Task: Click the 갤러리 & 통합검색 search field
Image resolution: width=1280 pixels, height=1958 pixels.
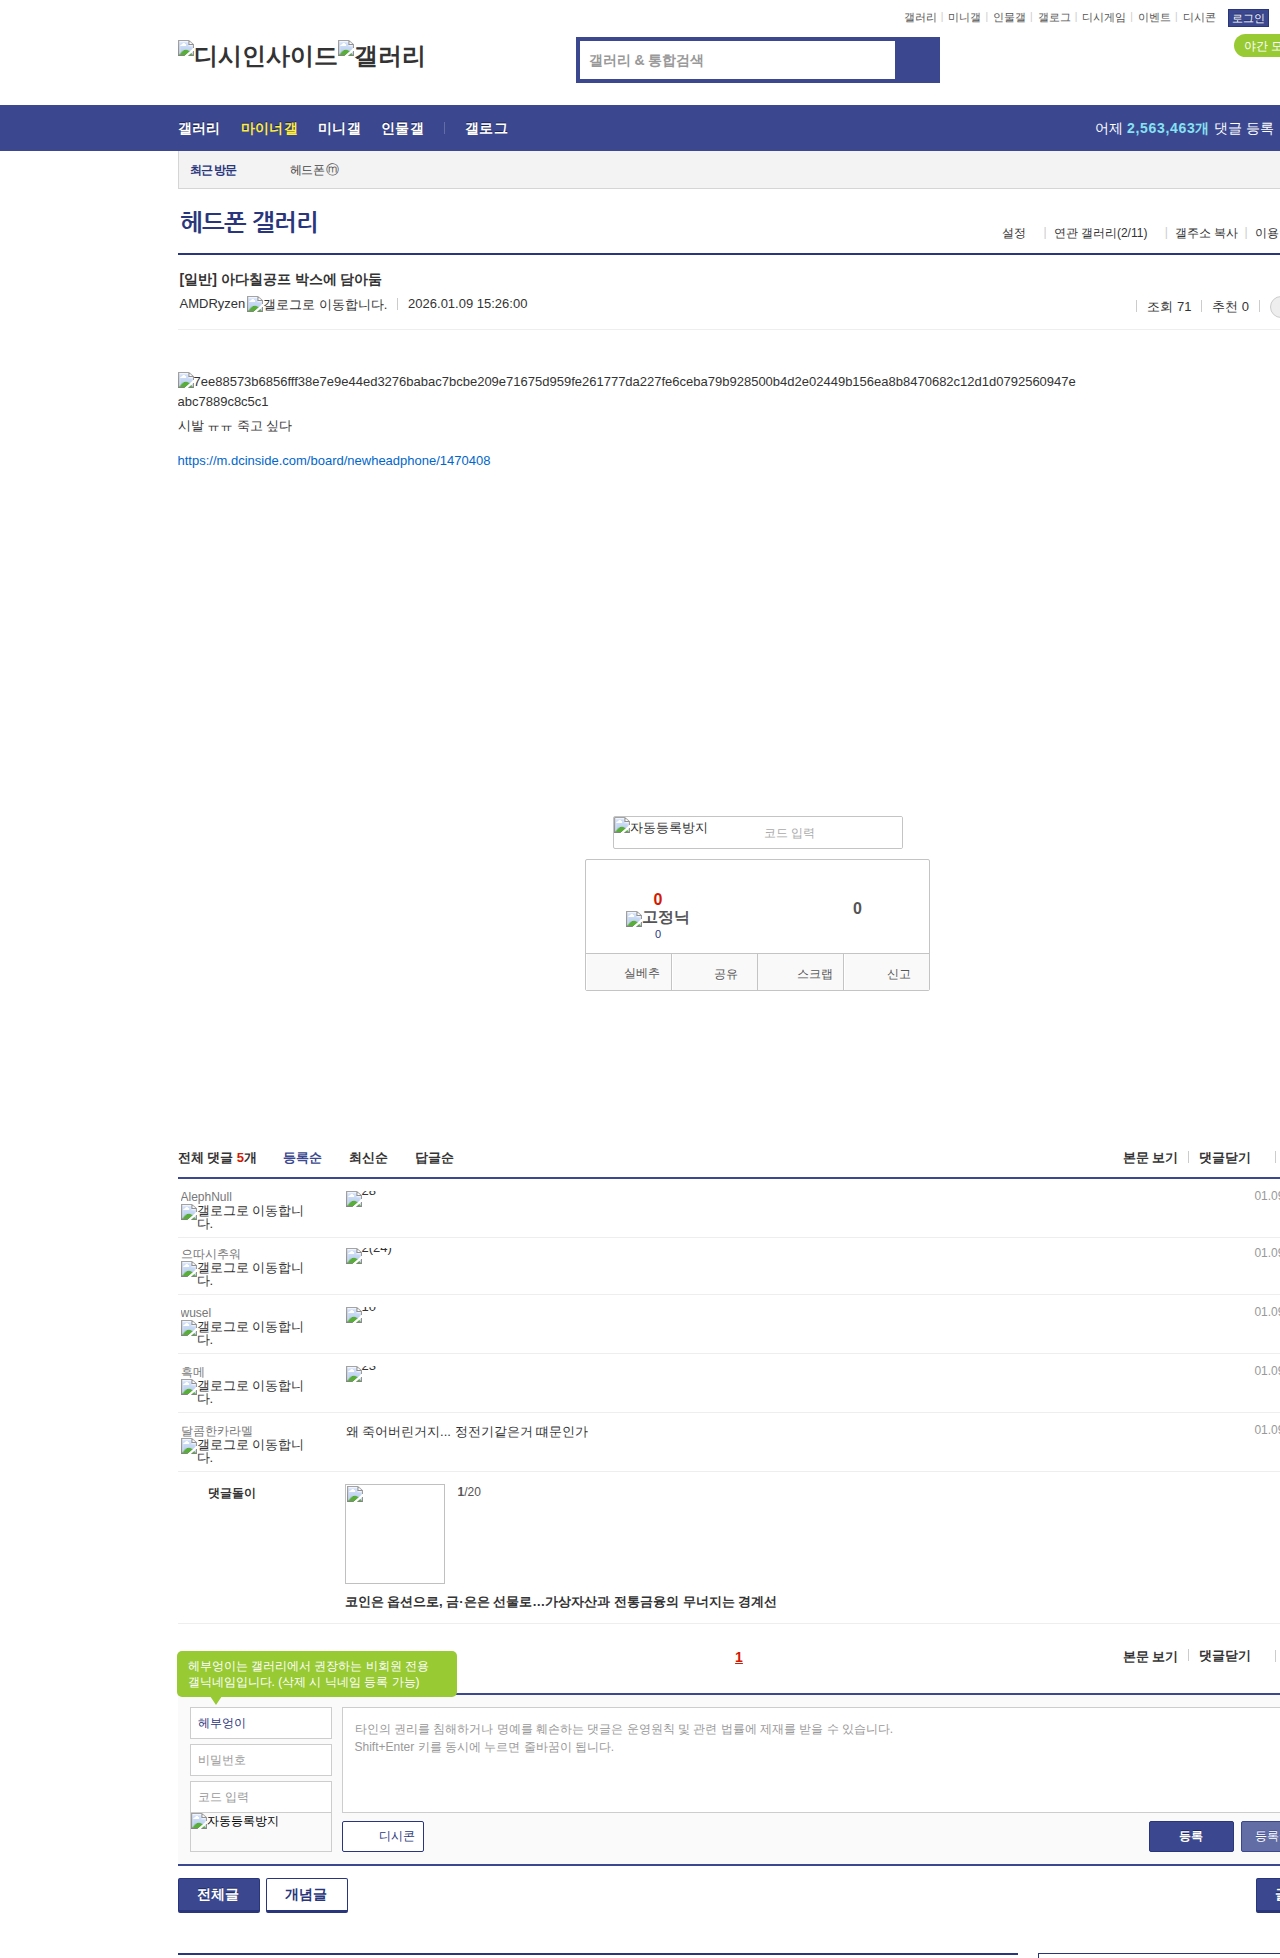Action: (x=737, y=60)
